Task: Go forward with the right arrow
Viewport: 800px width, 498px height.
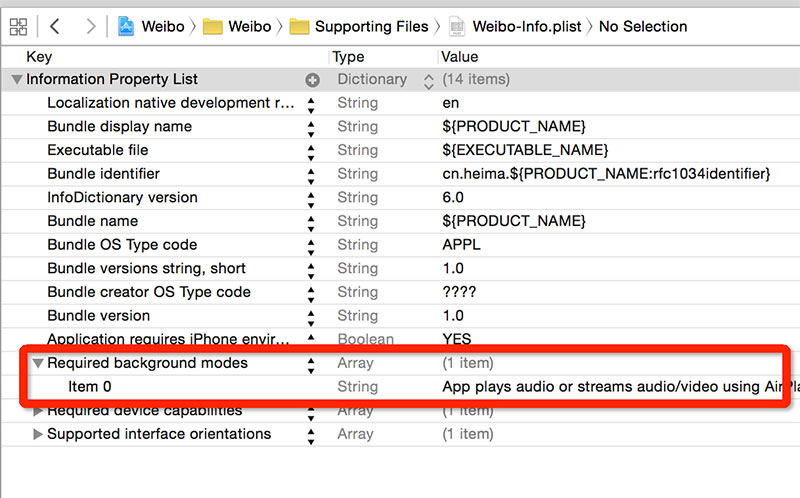Action: pyautogui.click(x=90, y=26)
